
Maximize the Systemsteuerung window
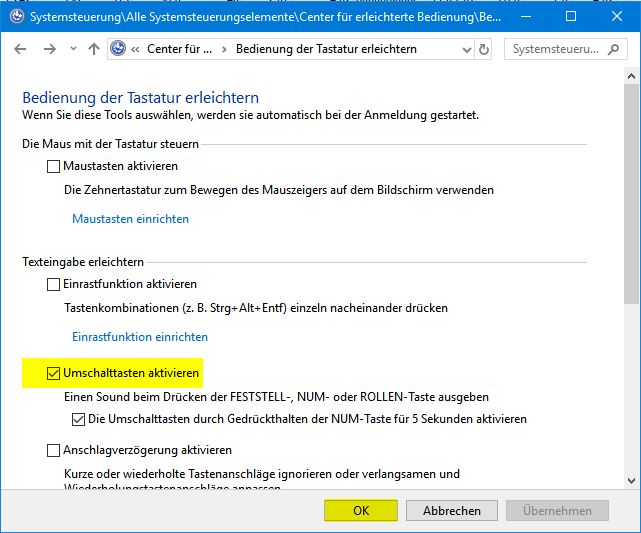point(571,16)
